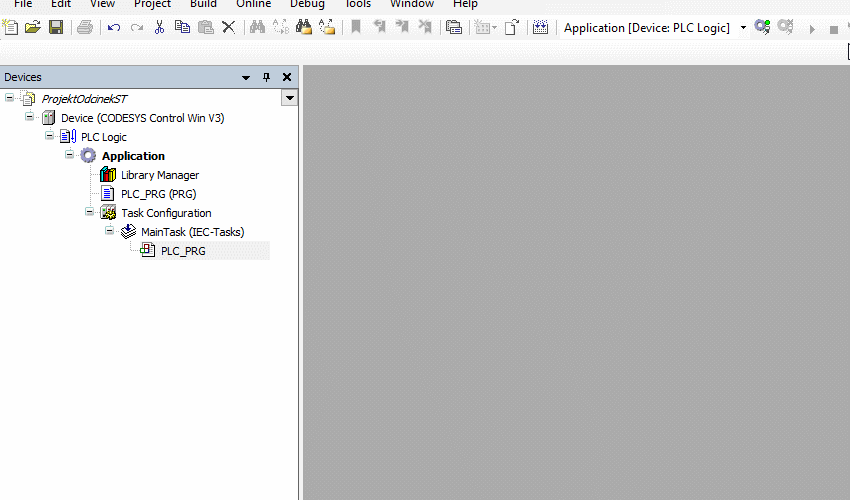This screenshot has width=850, height=500.
Task: Toggle auto-hide pin on the Devices panel
Action: (x=267, y=77)
